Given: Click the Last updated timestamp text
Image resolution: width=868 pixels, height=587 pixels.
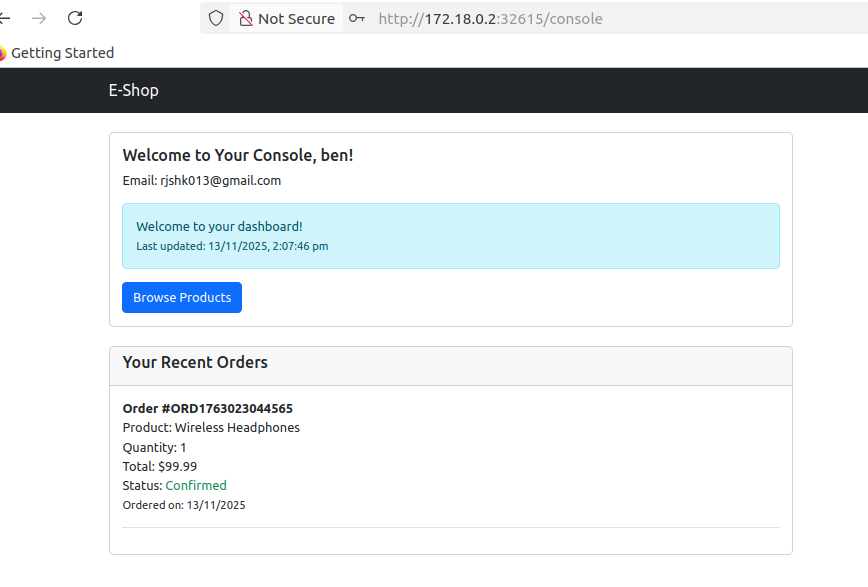Looking at the screenshot, I should 232,246.
